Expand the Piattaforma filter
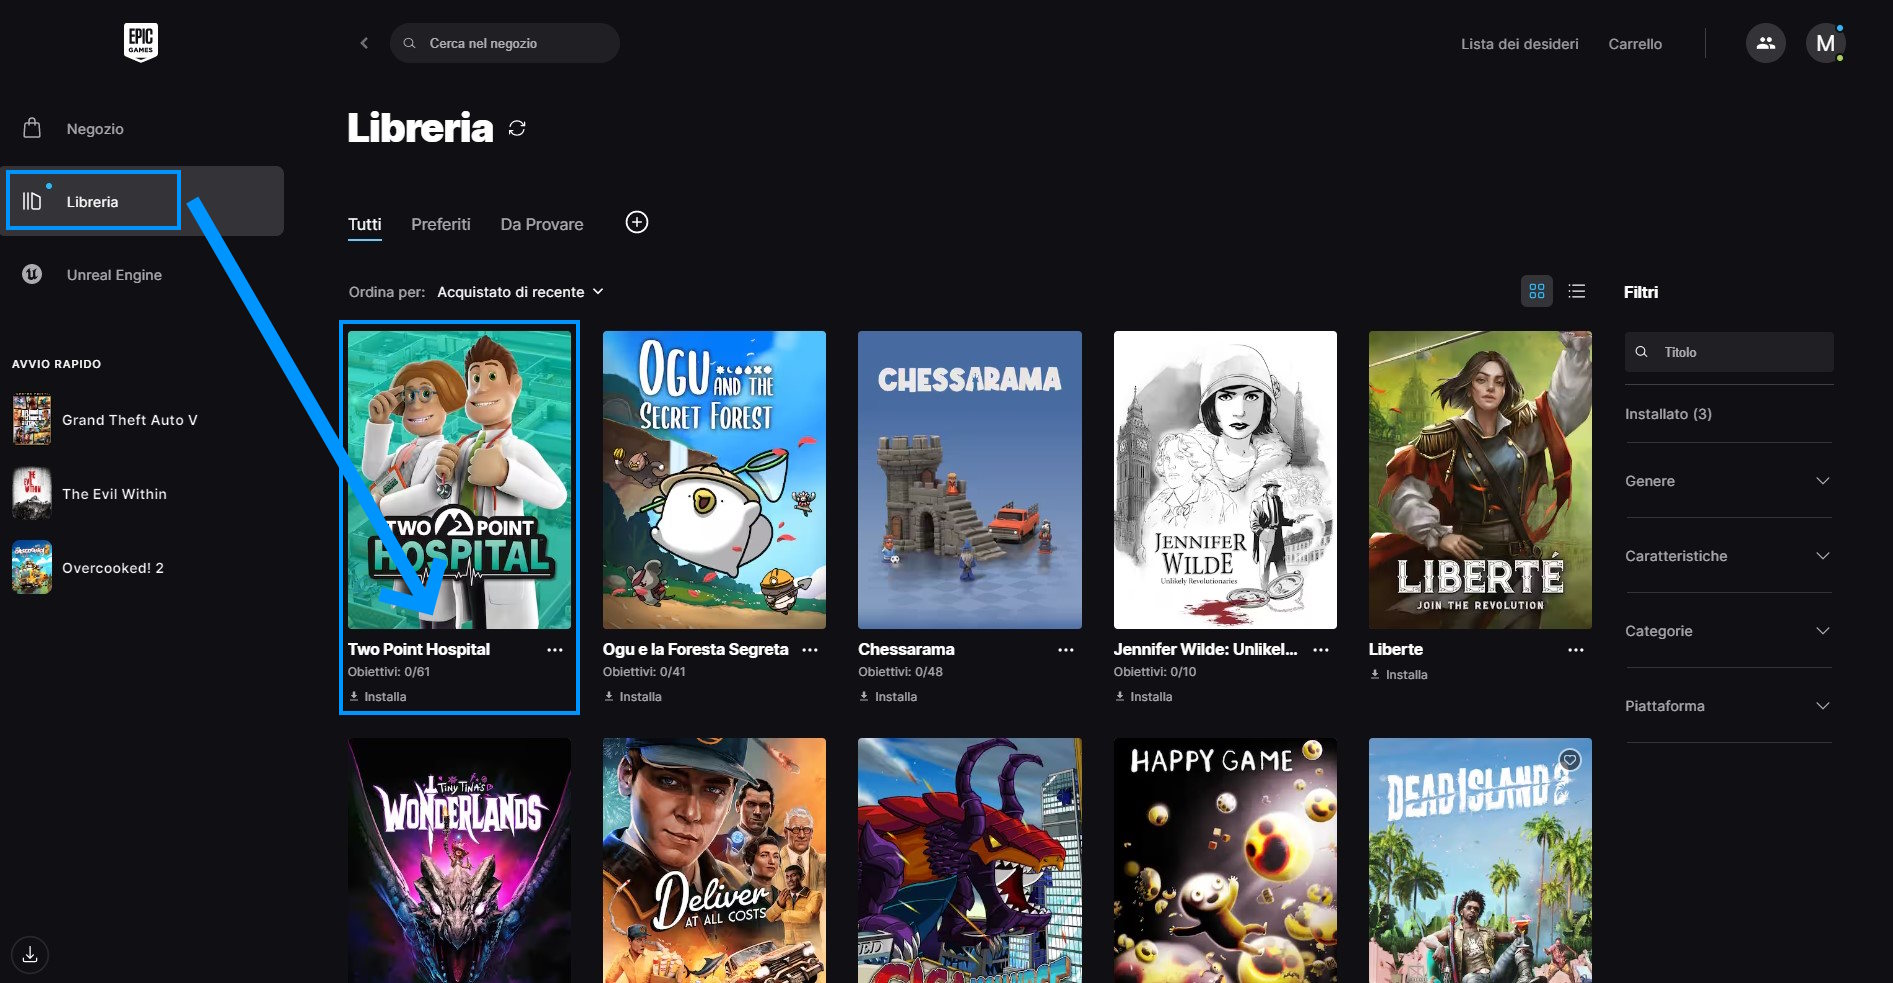This screenshot has height=983, width=1893. click(1729, 706)
